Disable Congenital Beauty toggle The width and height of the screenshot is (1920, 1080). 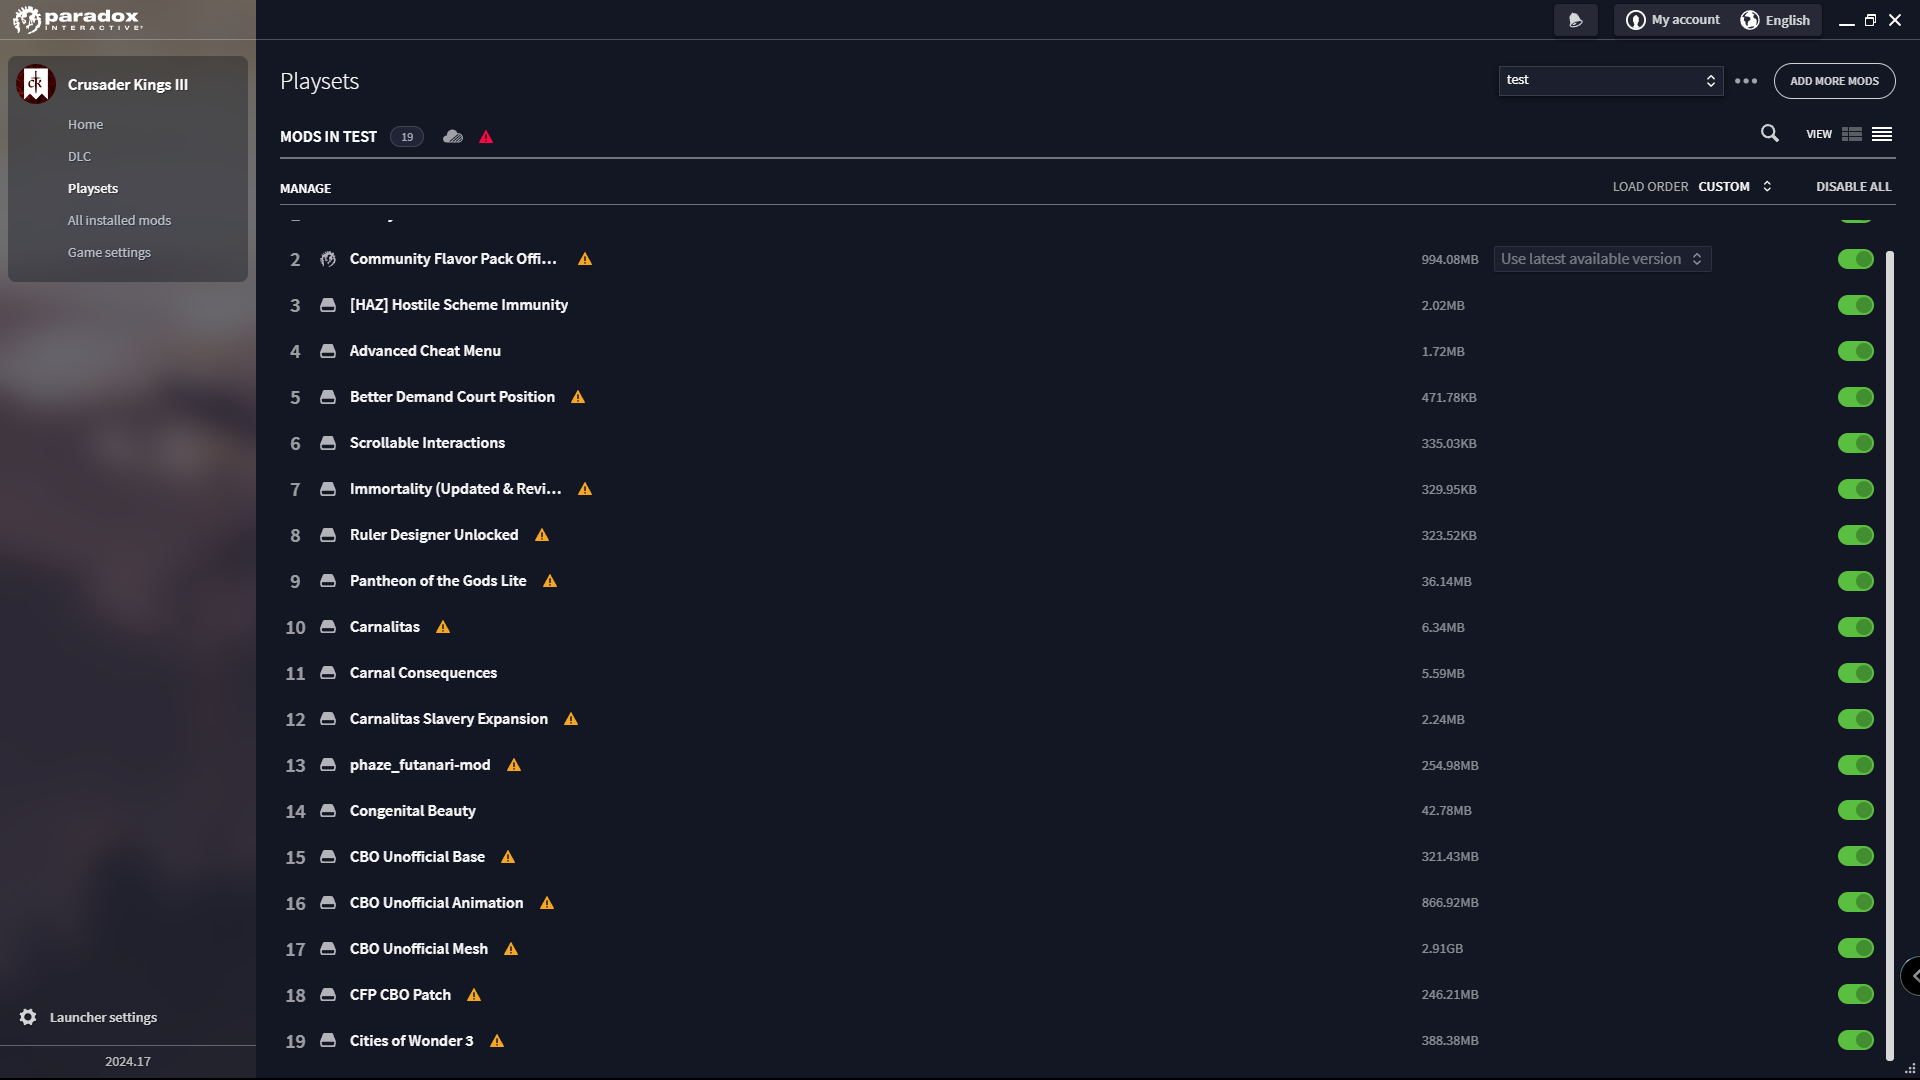pos(1856,810)
